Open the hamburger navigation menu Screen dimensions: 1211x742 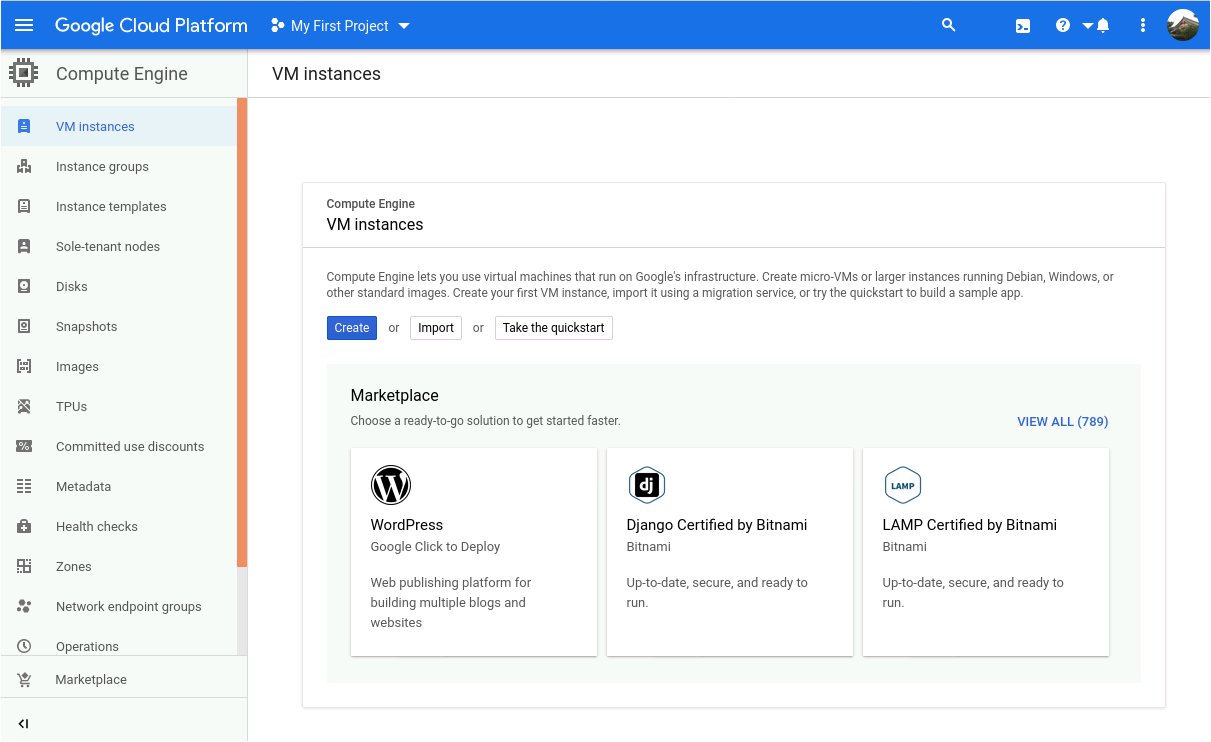pyautogui.click(x=24, y=25)
